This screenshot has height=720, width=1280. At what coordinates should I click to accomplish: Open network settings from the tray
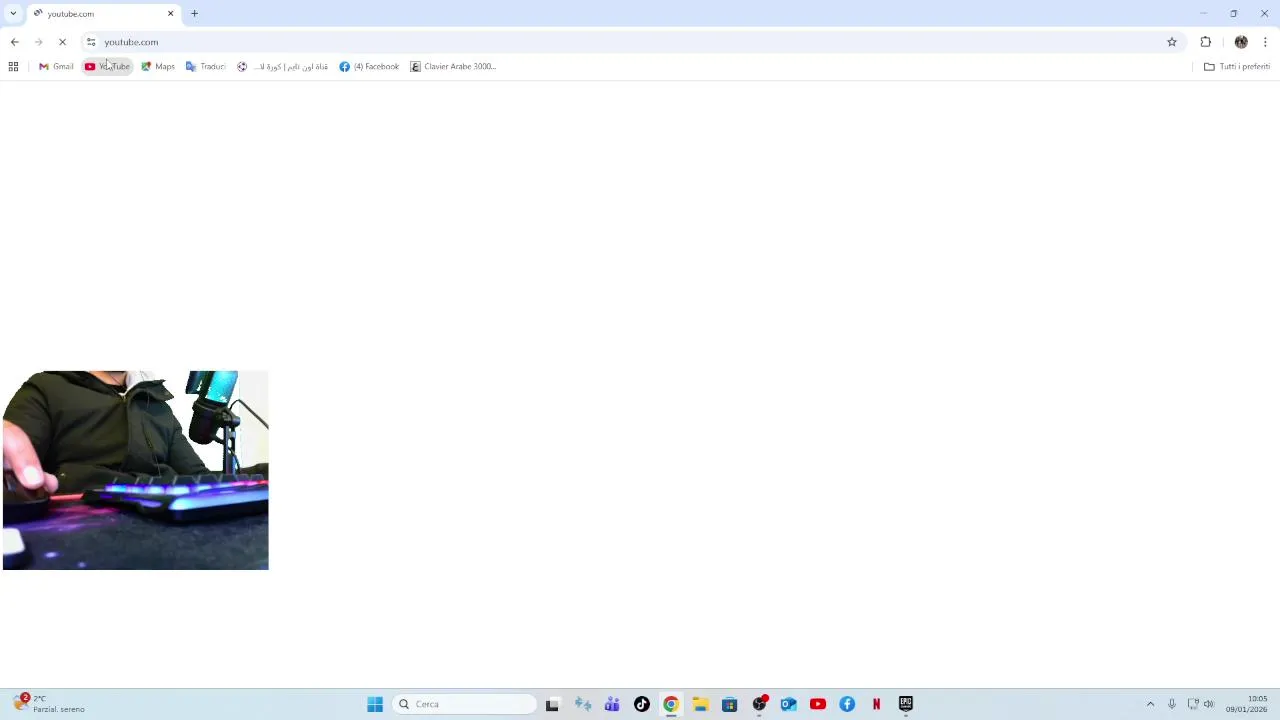[1193, 704]
